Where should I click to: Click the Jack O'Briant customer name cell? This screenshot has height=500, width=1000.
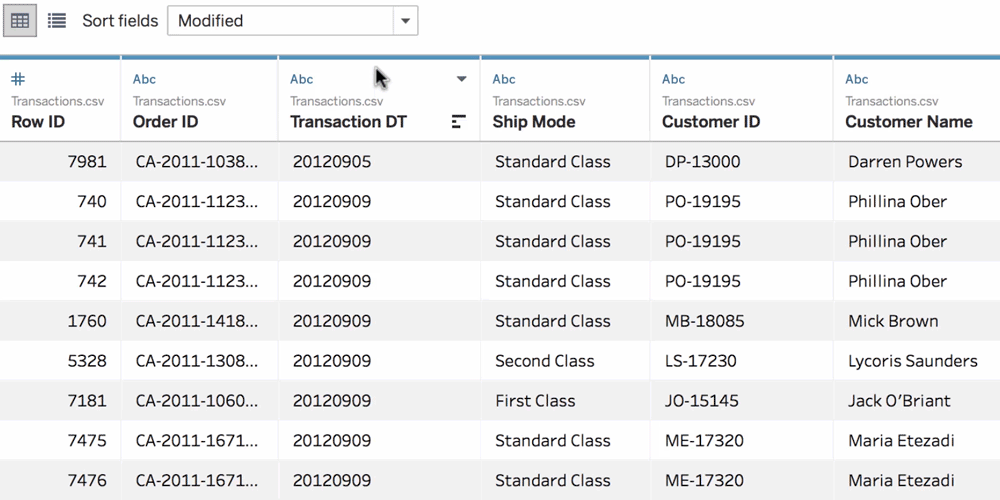click(x=899, y=401)
